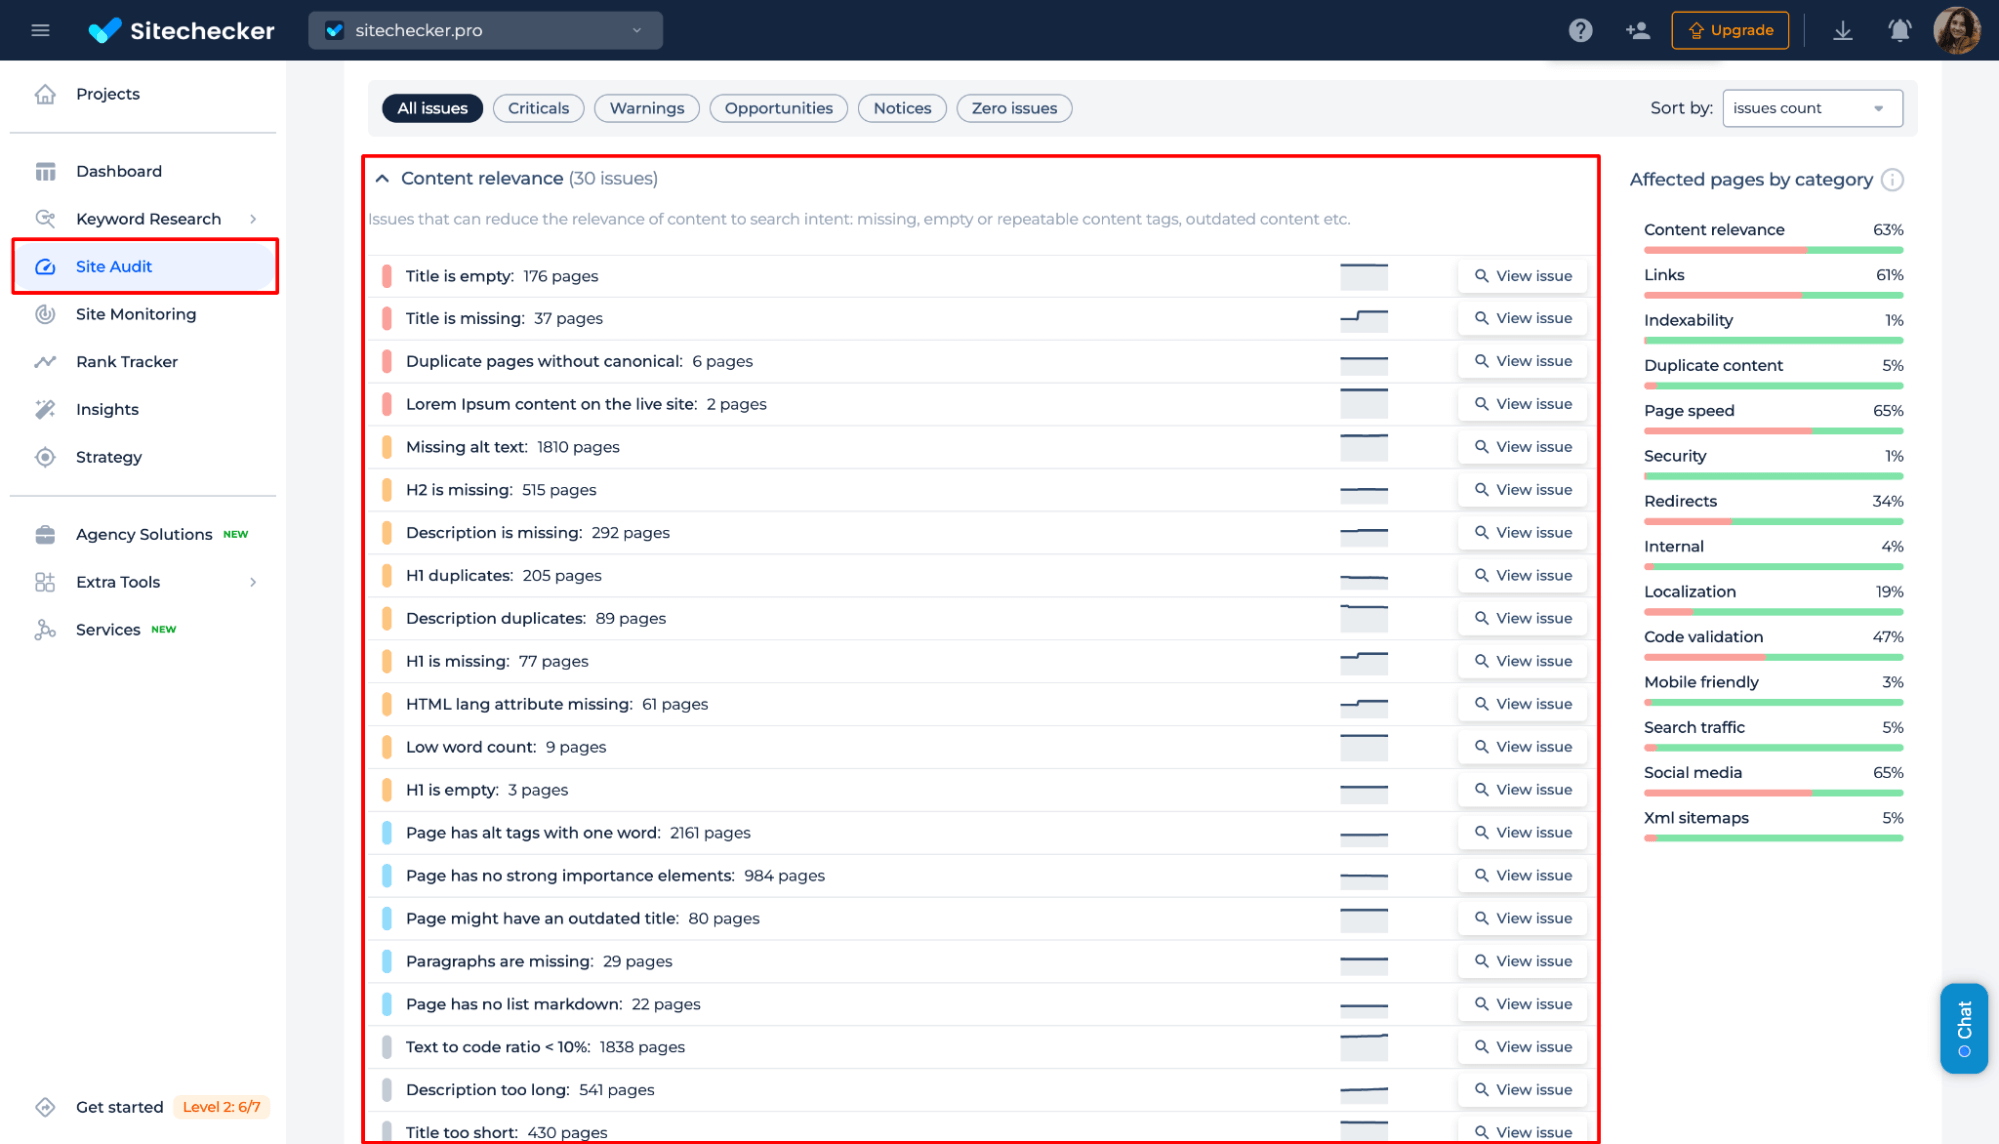
Task: Select the Criticals filter tab
Action: (x=537, y=107)
